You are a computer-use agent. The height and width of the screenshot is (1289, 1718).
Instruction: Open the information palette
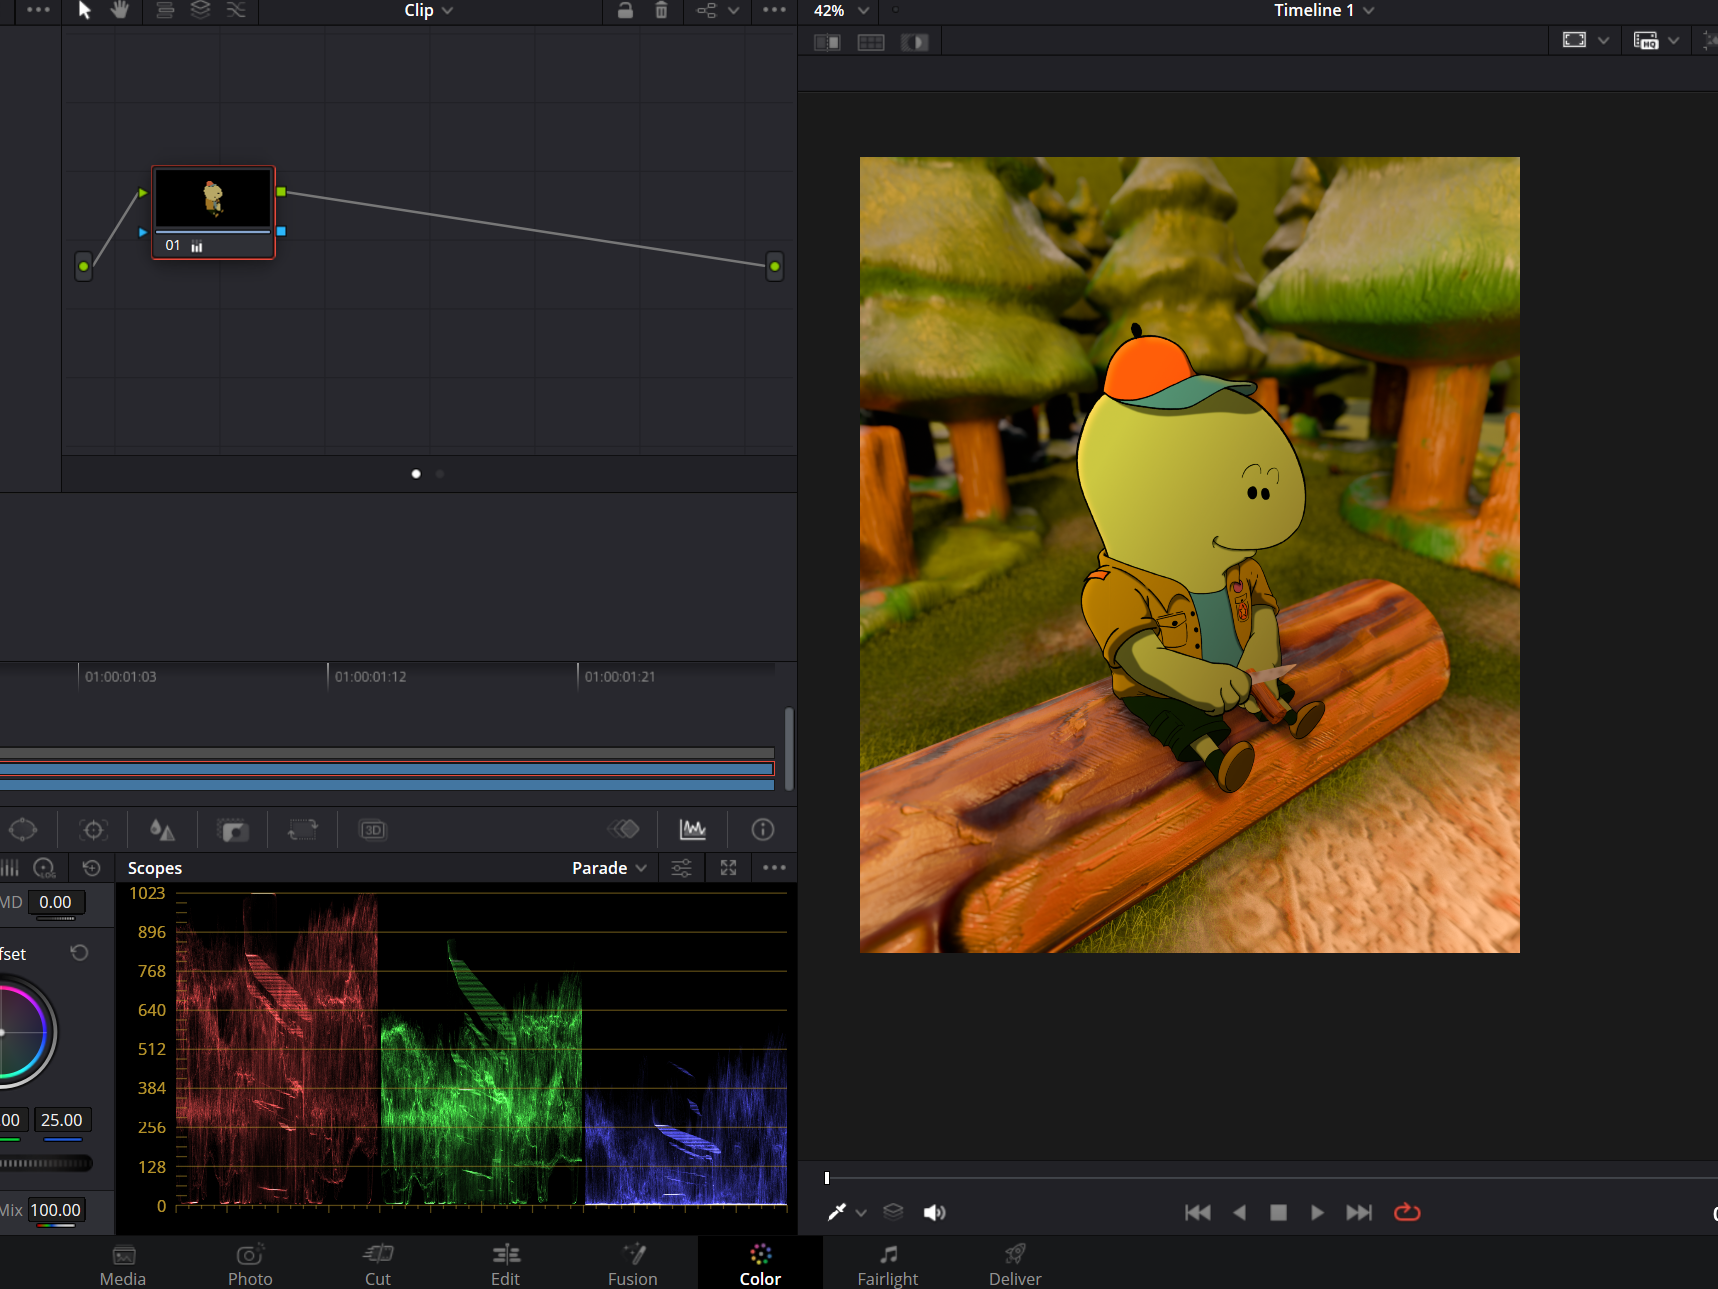click(763, 829)
